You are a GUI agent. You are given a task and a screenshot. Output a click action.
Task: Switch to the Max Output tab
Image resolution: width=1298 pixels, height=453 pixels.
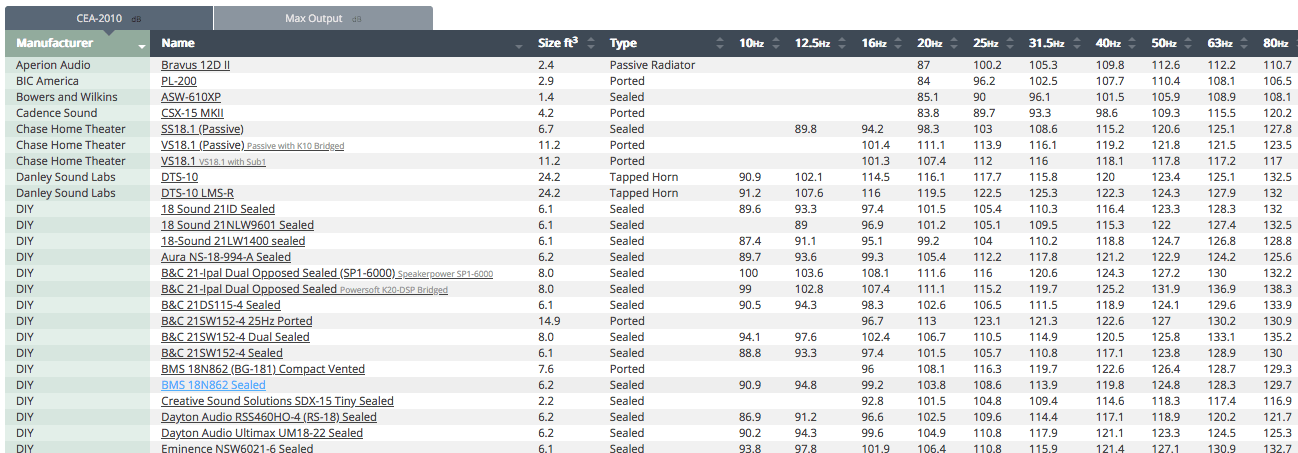click(323, 18)
